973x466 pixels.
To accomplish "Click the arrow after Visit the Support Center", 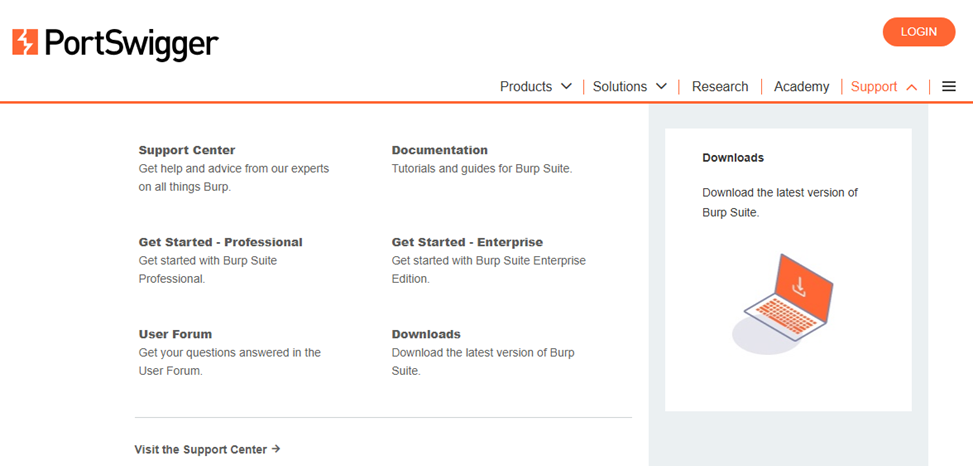I will coord(276,449).
